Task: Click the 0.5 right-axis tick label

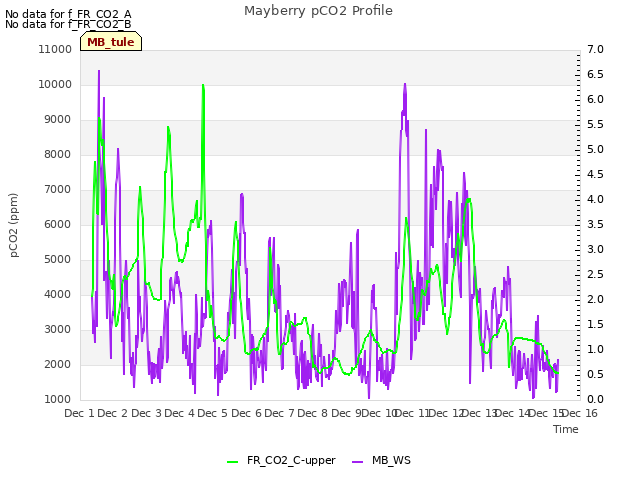Action: tap(595, 374)
